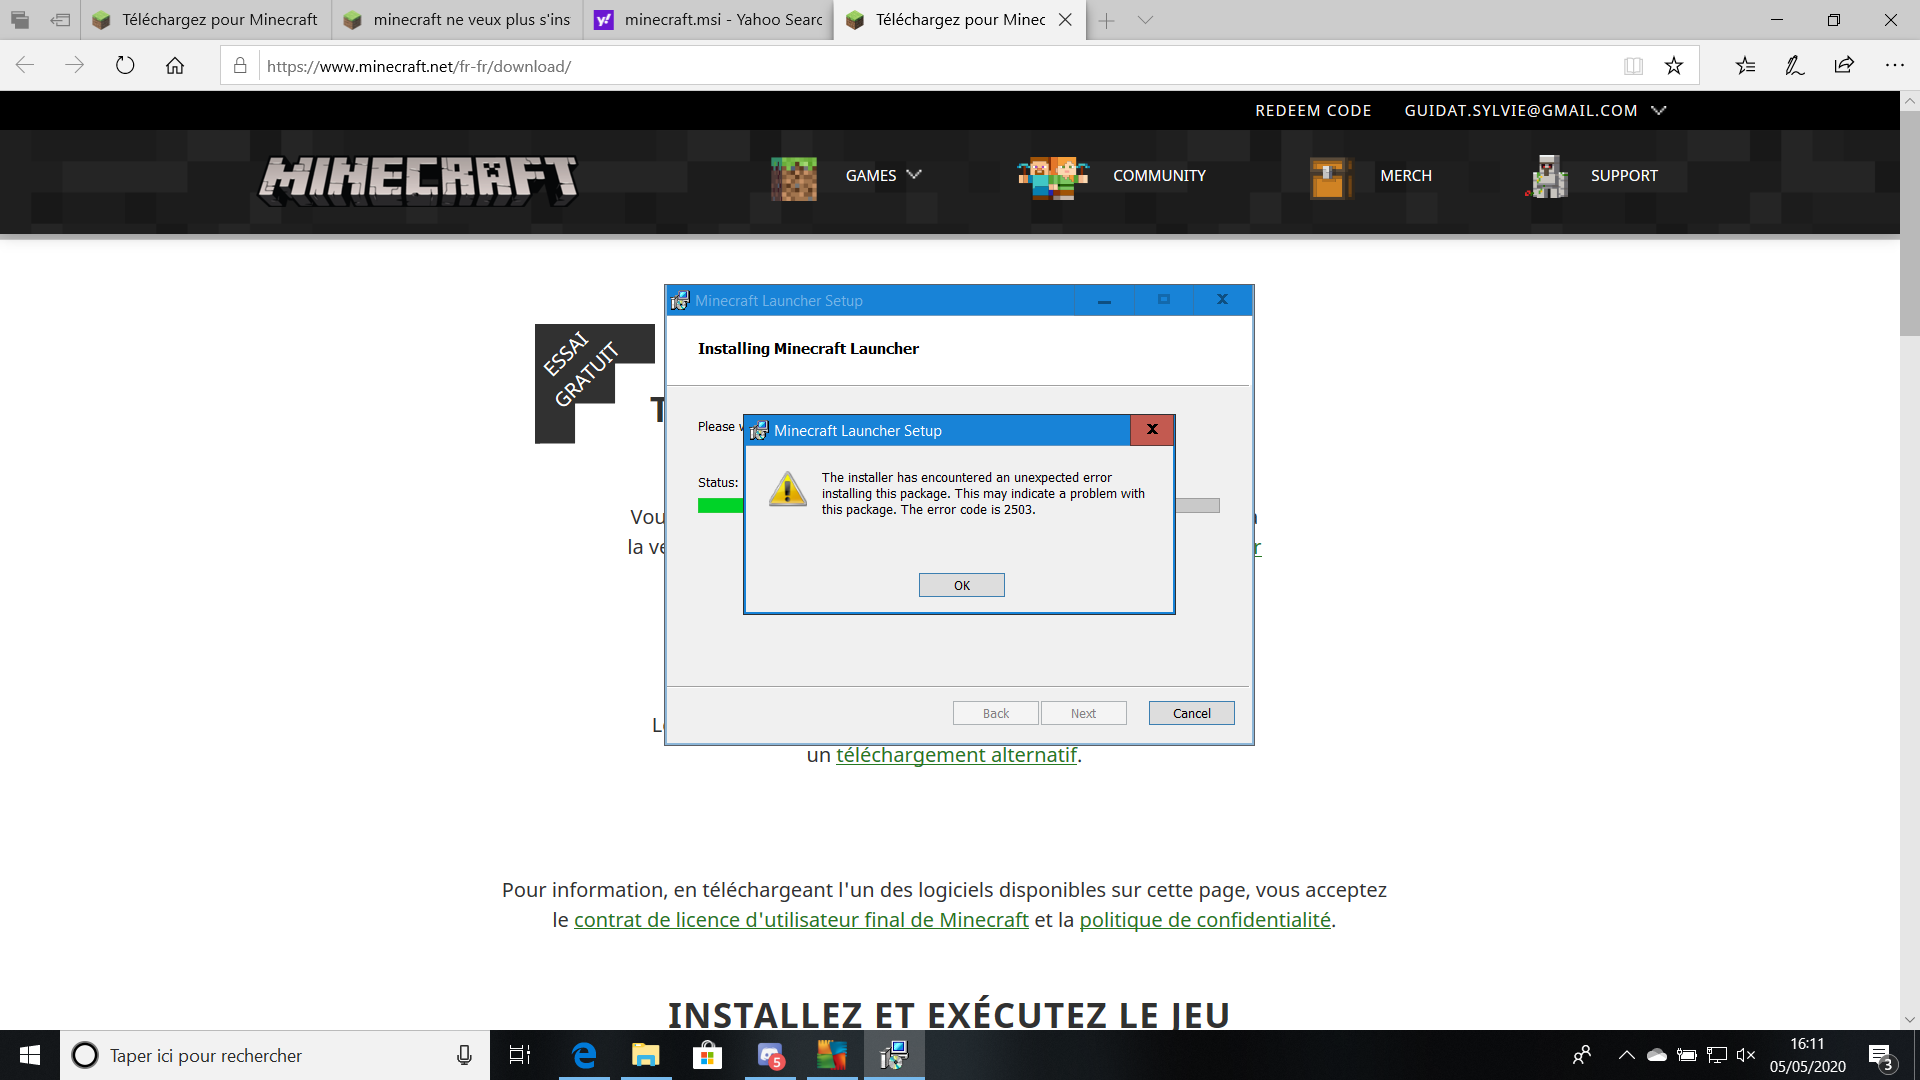The width and height of the screenshot is (1920, 1080).
Task: Open the contrat de licence d'utilisateur final link
Action: (x=801, y=920)
